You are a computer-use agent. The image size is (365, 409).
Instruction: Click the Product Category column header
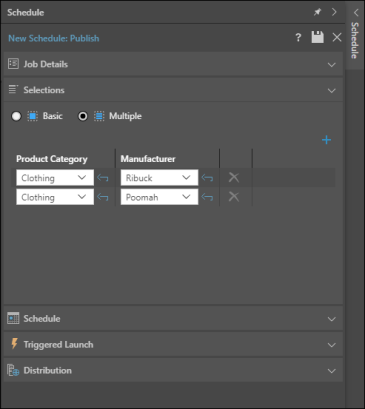click(52, 159)
